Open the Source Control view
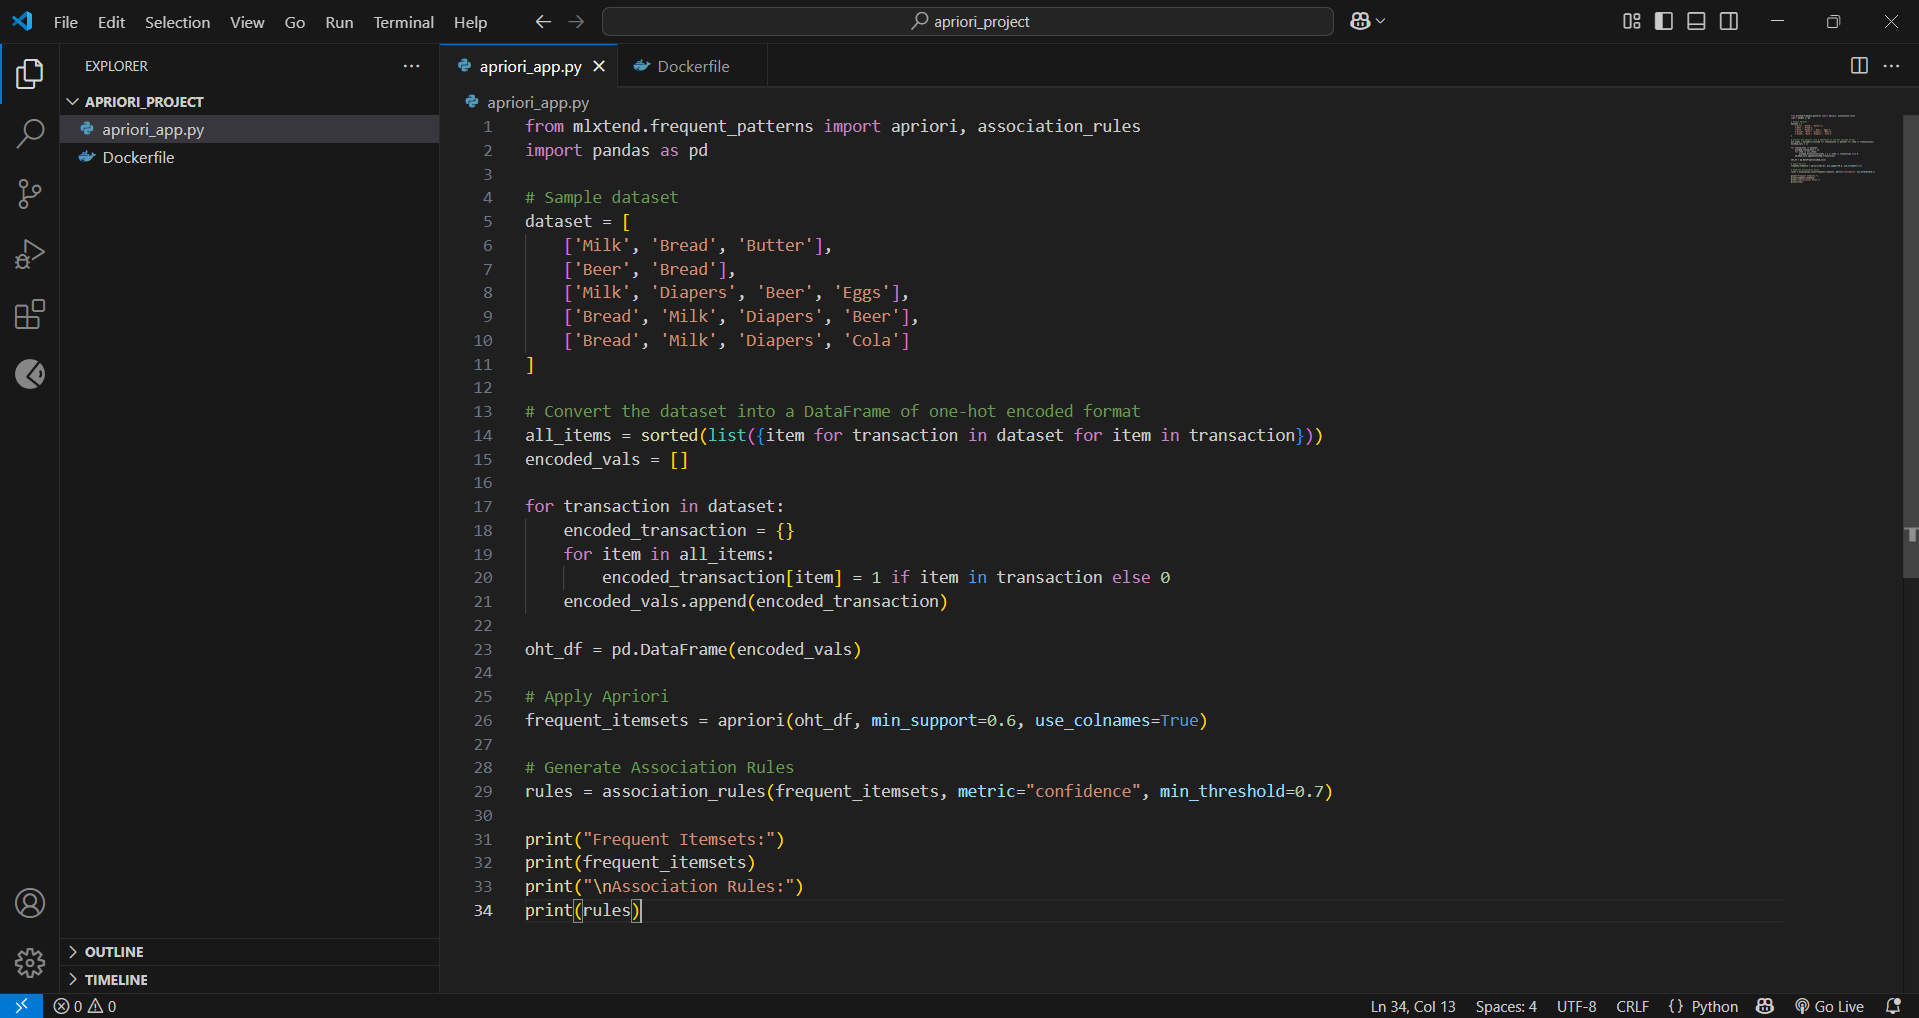This screenshot has width=1919, height=1018. click(30, 194)
